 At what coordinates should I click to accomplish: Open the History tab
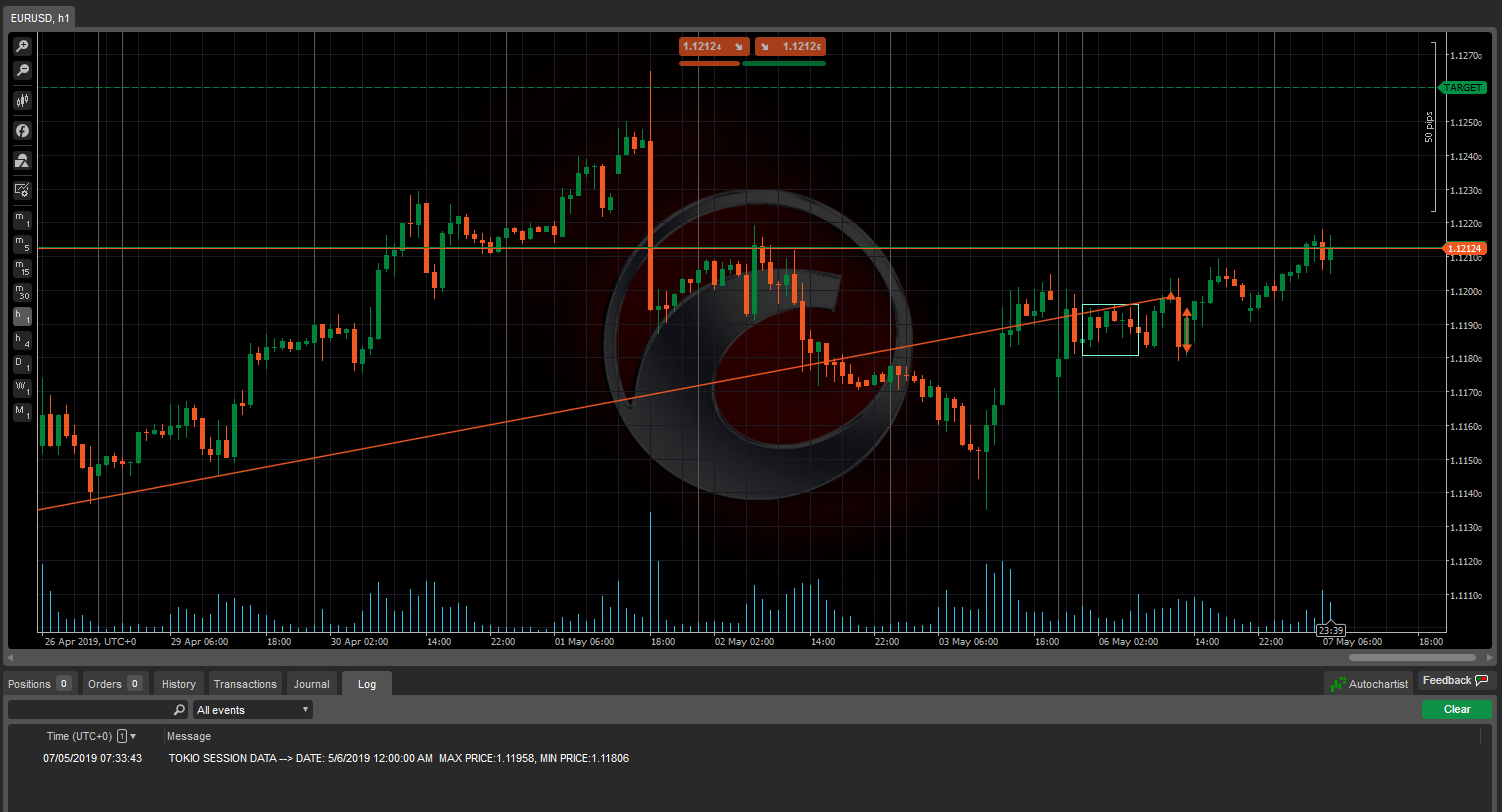pyautogui.click(x=178, y=684)
